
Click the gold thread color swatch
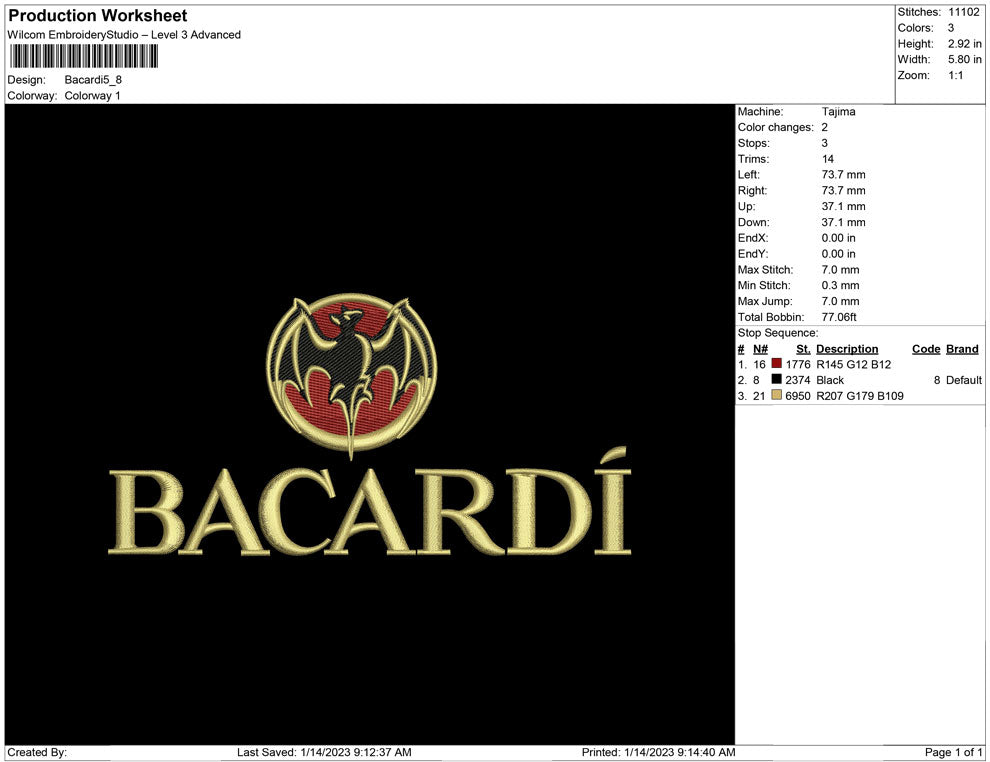click(x=777, y=395)
